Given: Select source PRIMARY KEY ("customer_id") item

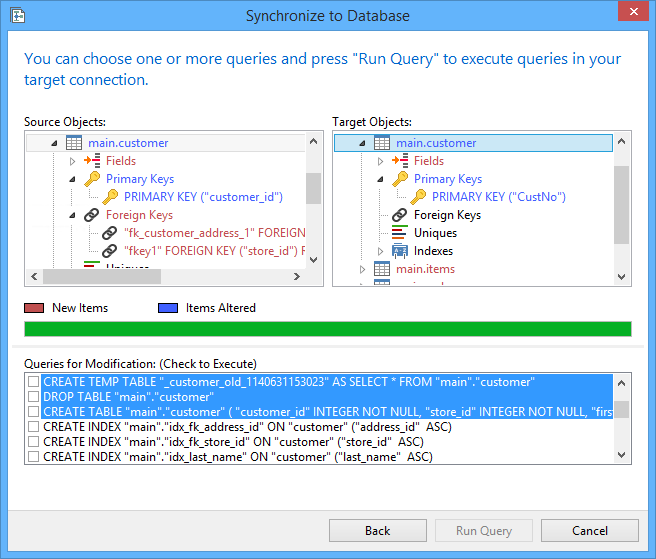Looking at the screenshot, I should (203, 197).
